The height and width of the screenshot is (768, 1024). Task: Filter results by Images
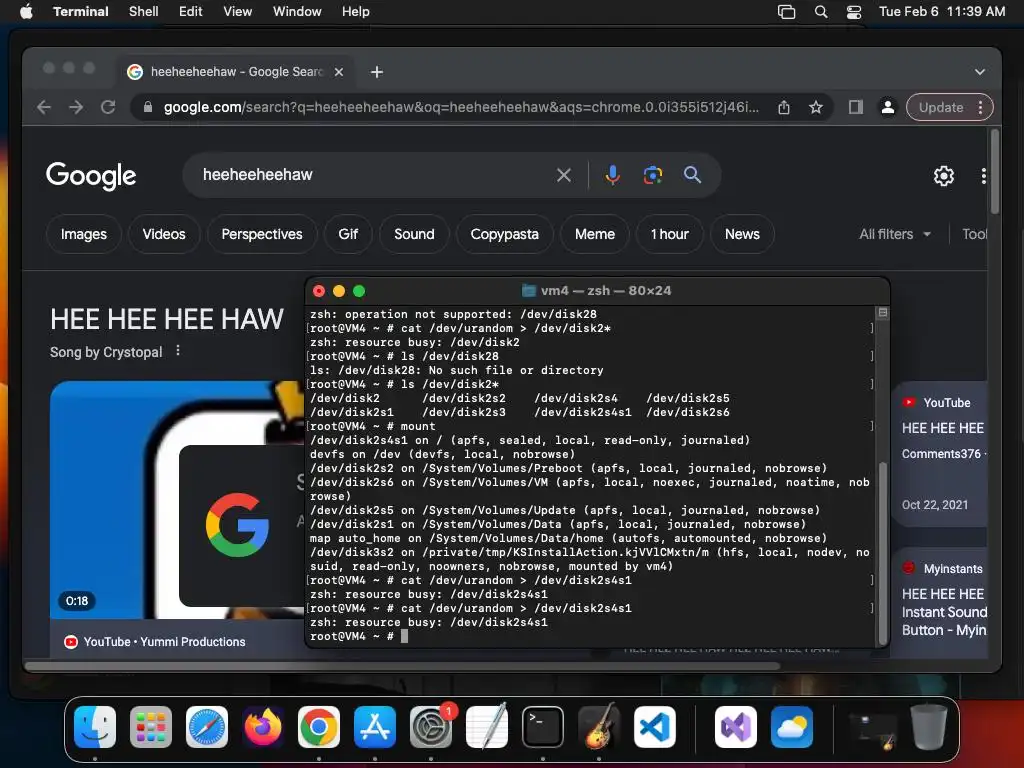click(84, 234)
